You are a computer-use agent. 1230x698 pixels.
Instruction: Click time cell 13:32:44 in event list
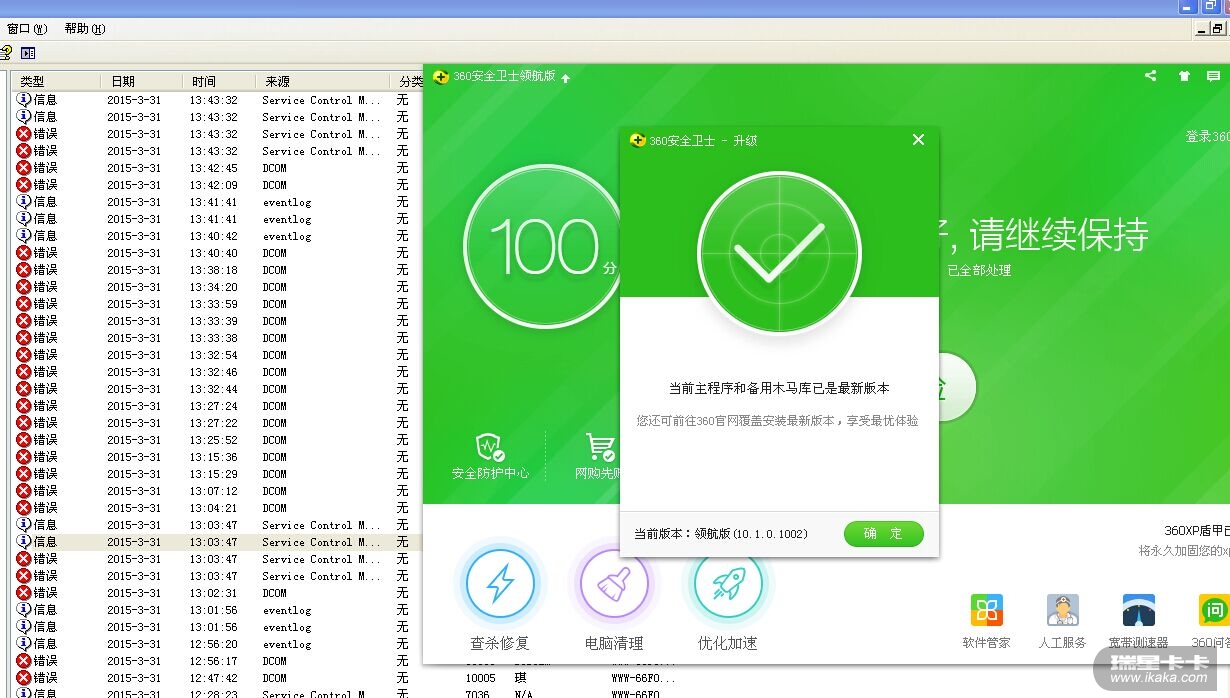point(214,389)
